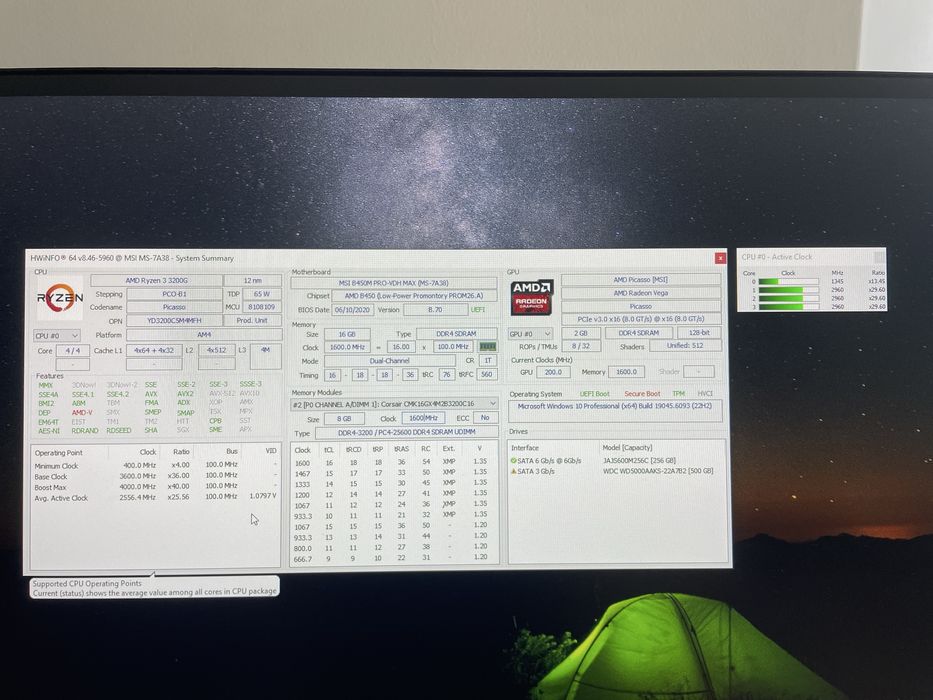Screen dimensions: 933x700
Task: Click the Core count field showing 4 / 4
Action: pyautogui.click(x=73, y=351)
